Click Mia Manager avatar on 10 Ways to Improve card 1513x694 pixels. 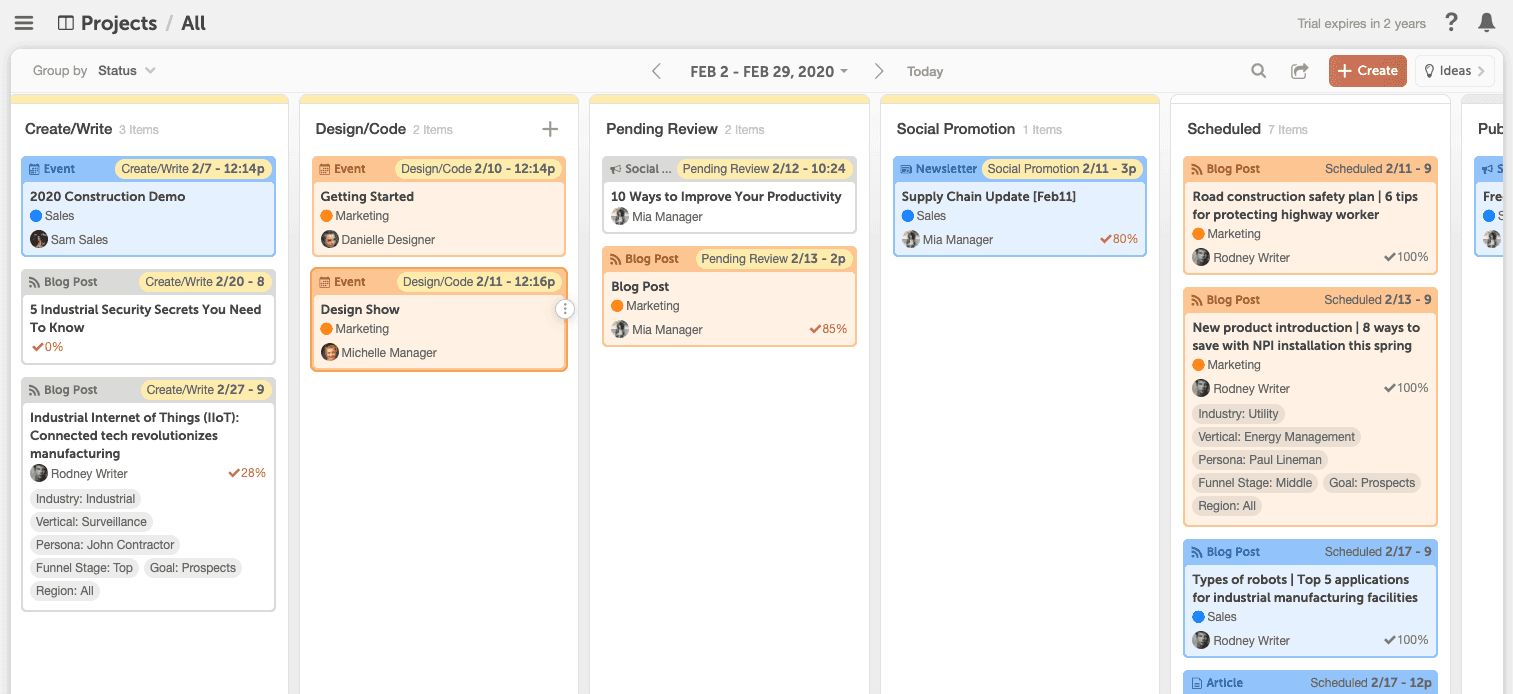click(x=620, y=216)
